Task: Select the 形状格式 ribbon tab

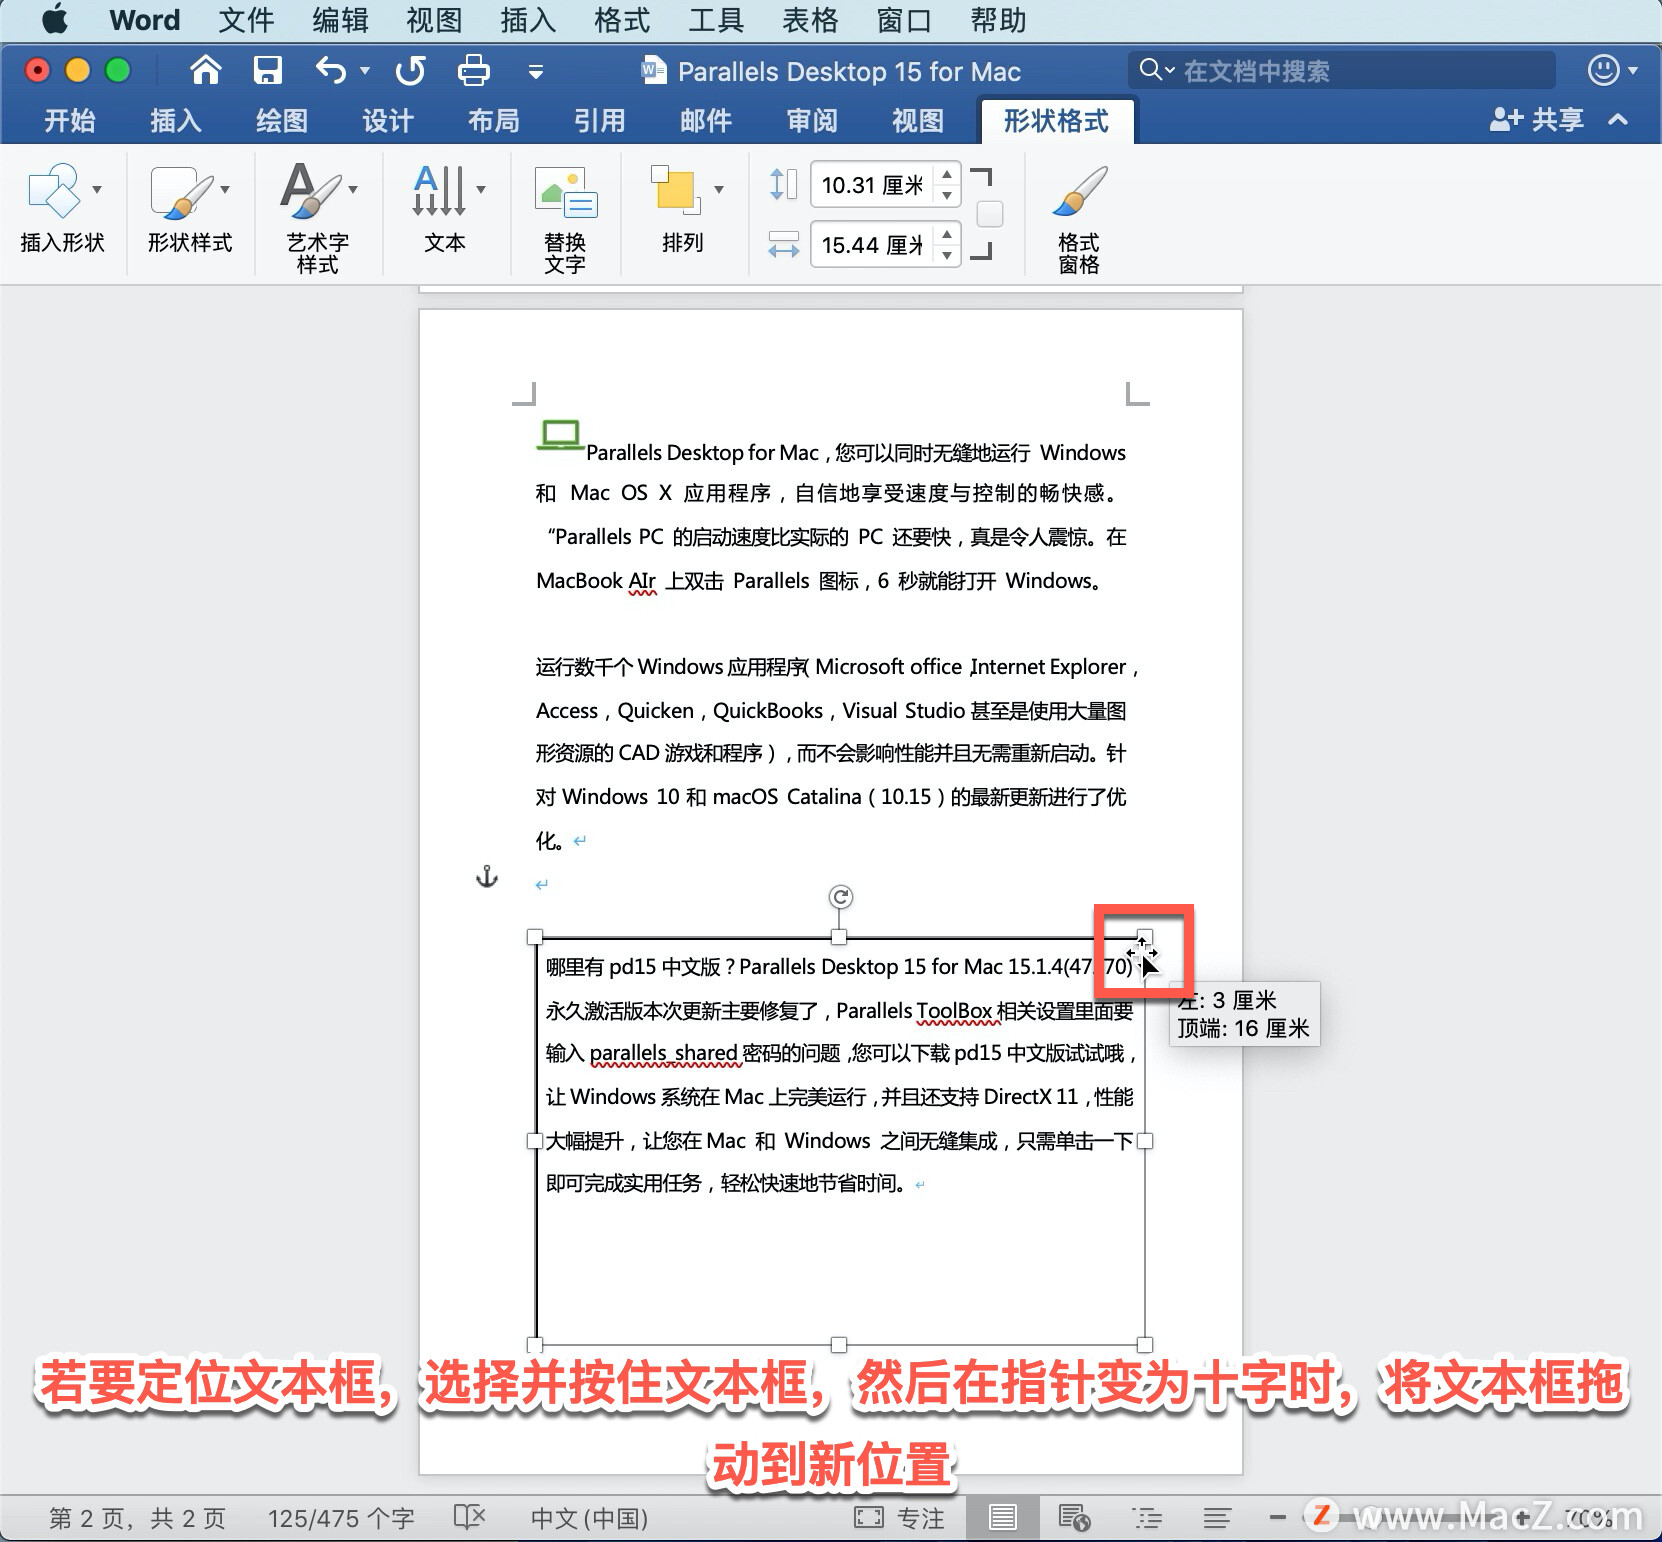Action: (x=1057, y=121)
